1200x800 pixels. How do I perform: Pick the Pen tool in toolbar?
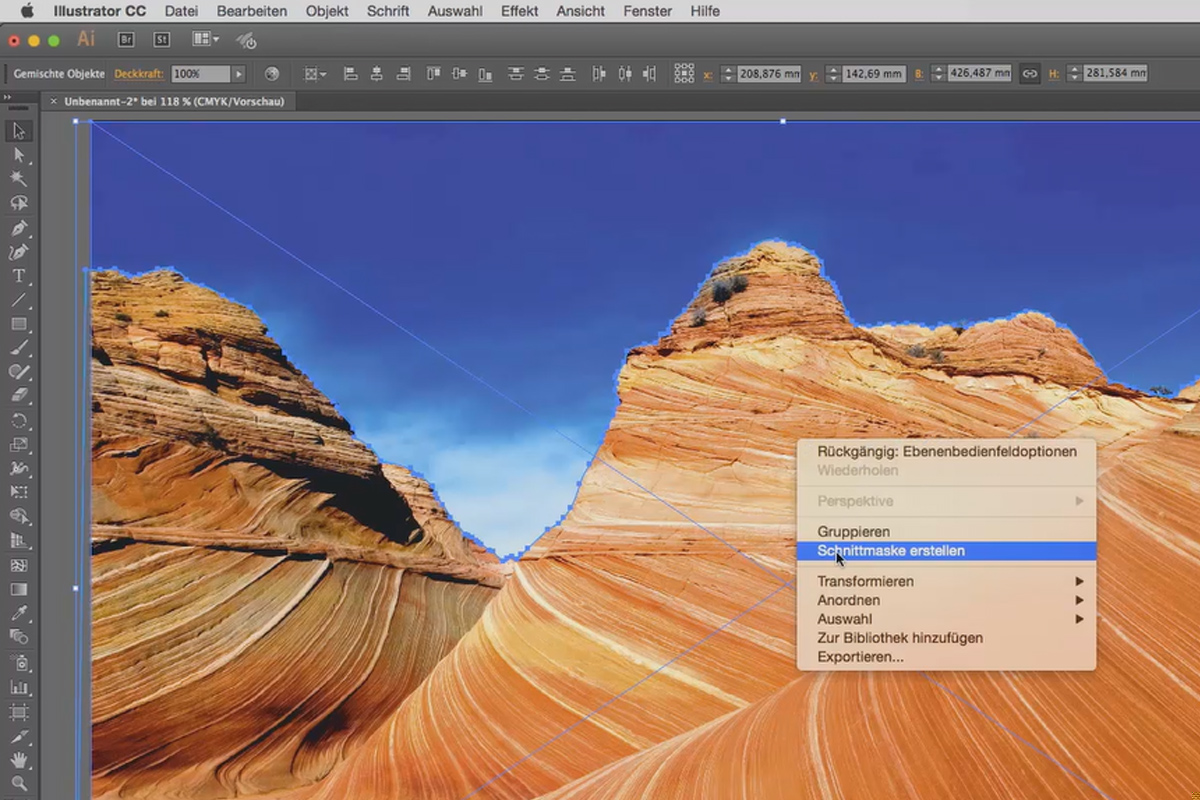pyautogui.click(x=18, y=228)
